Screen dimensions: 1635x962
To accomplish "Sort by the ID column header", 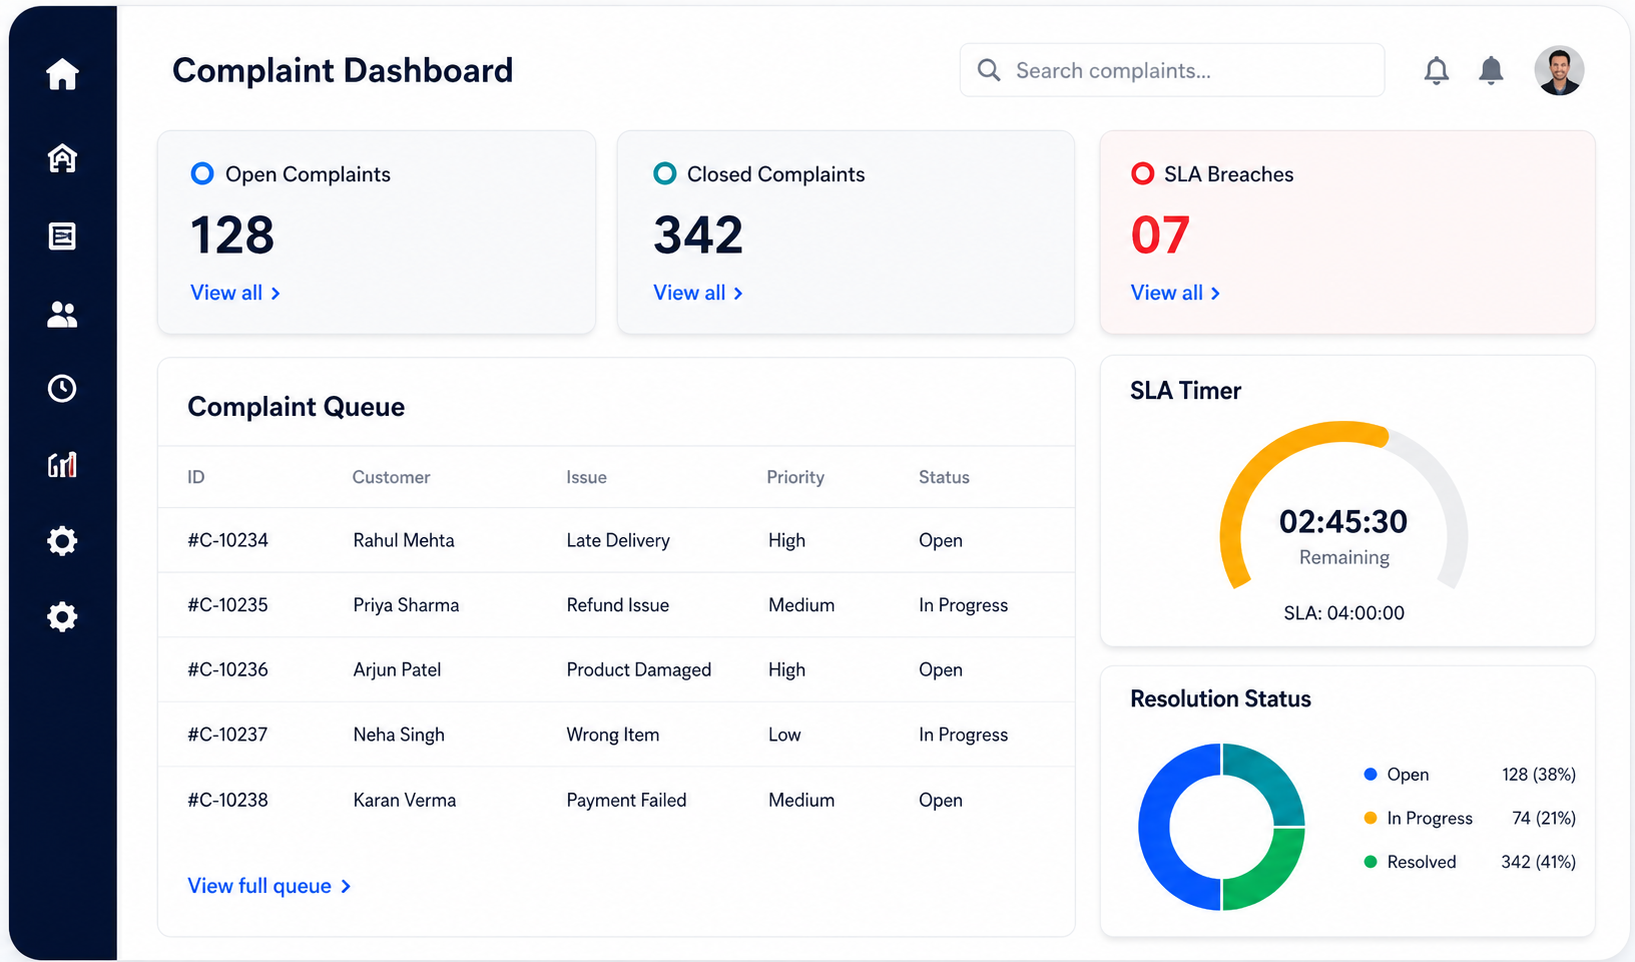I will click(x=196, y=477).
